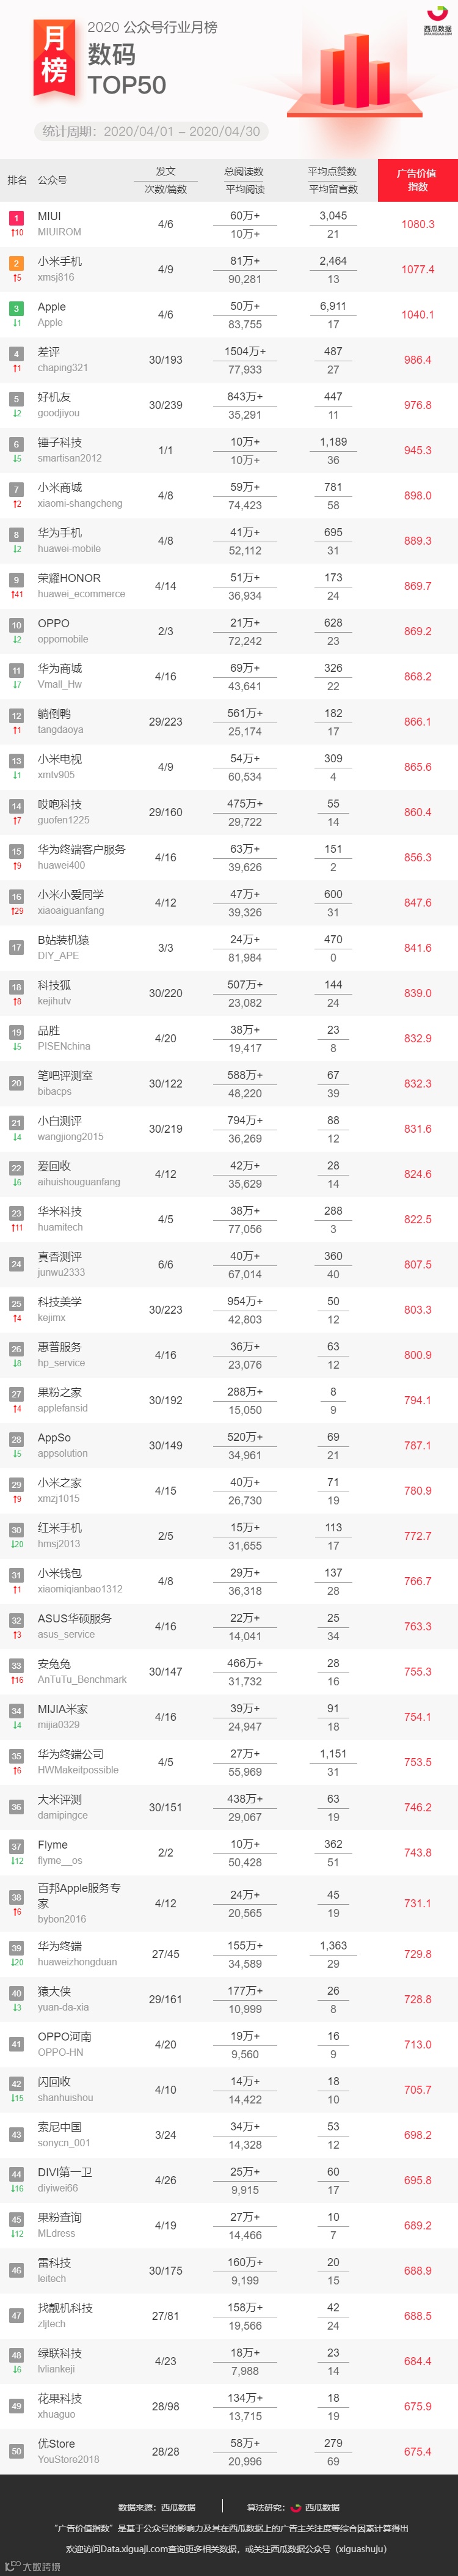Click the rank 9 badge for 荣耀HONOR
Screen dimensions: 458x2576
point(16,579)
